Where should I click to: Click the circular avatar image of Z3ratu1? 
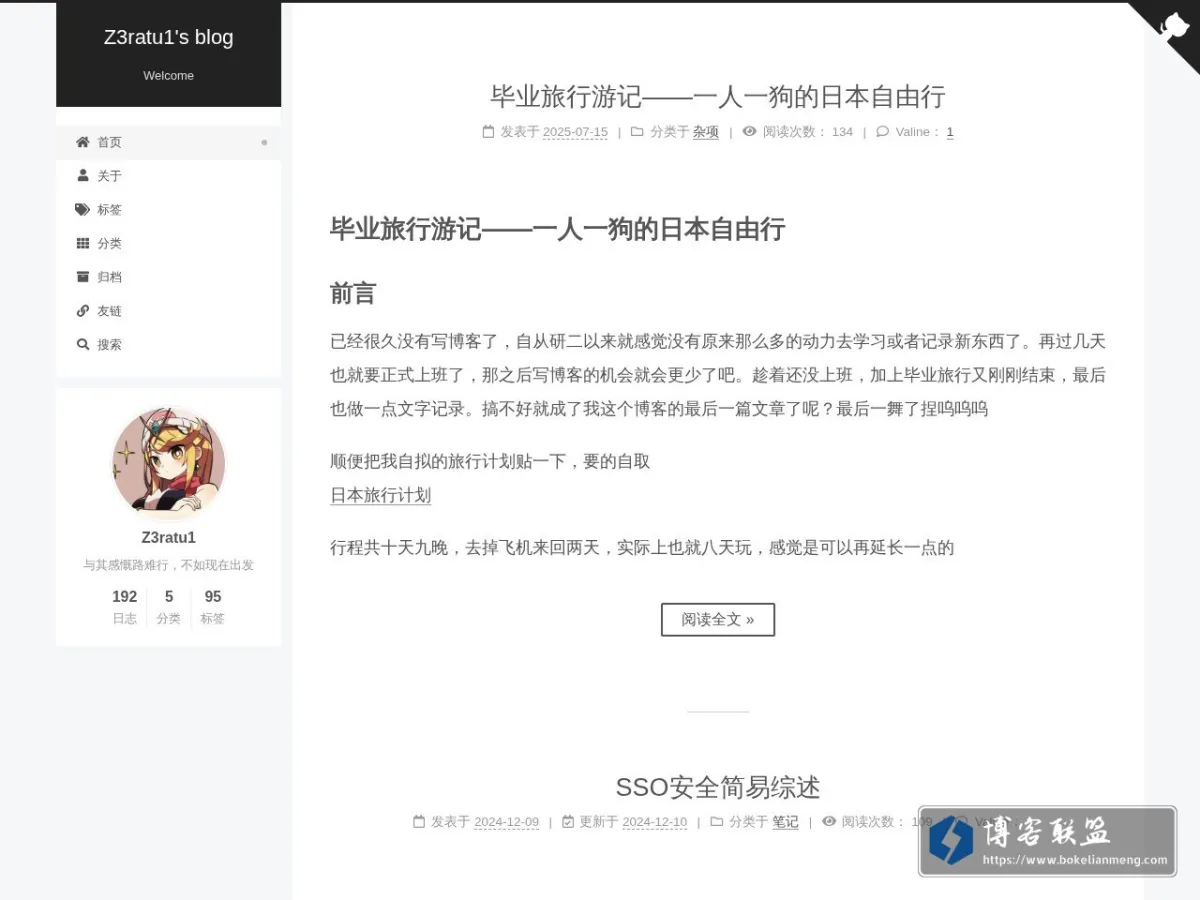tap(168, 463)
